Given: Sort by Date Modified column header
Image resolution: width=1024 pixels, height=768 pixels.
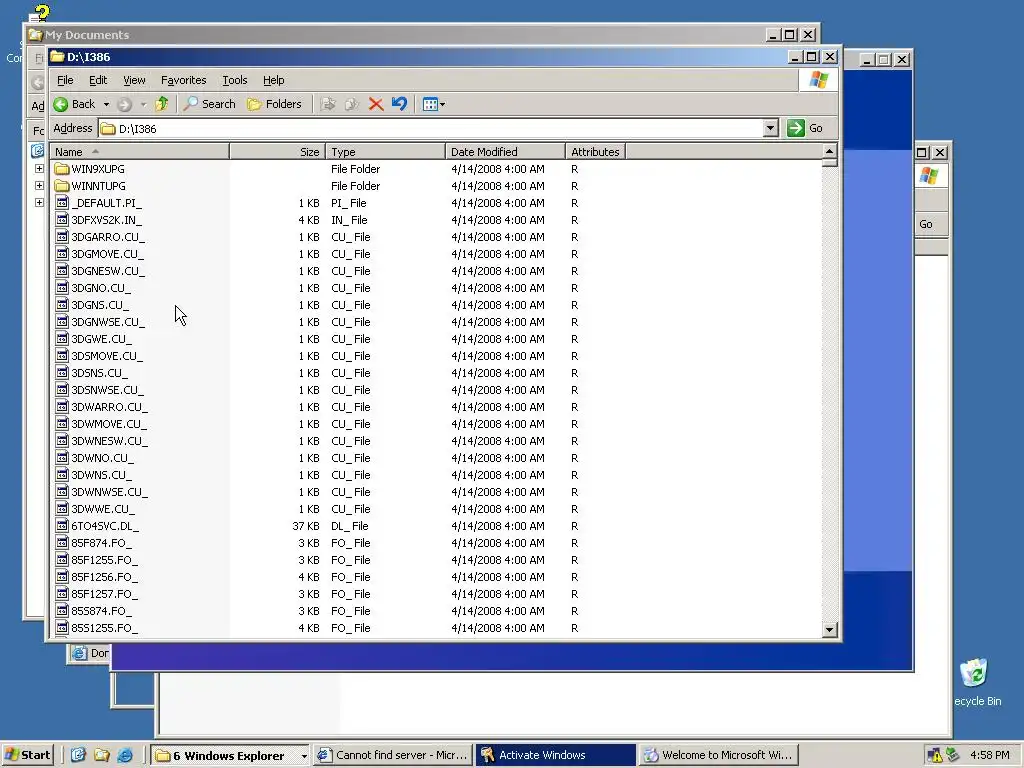Looking at the screenshot, I should click(x=505, y=152).
